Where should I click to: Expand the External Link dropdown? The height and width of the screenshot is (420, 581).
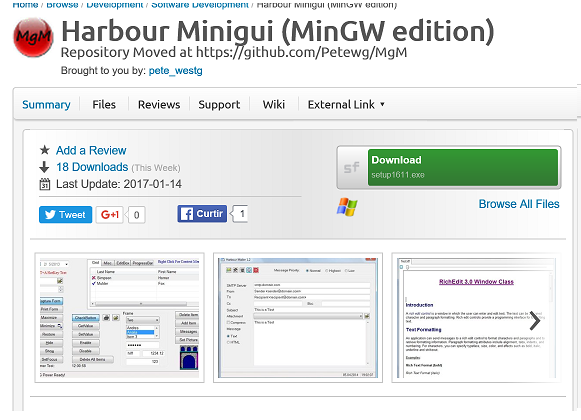coord(346,105)
